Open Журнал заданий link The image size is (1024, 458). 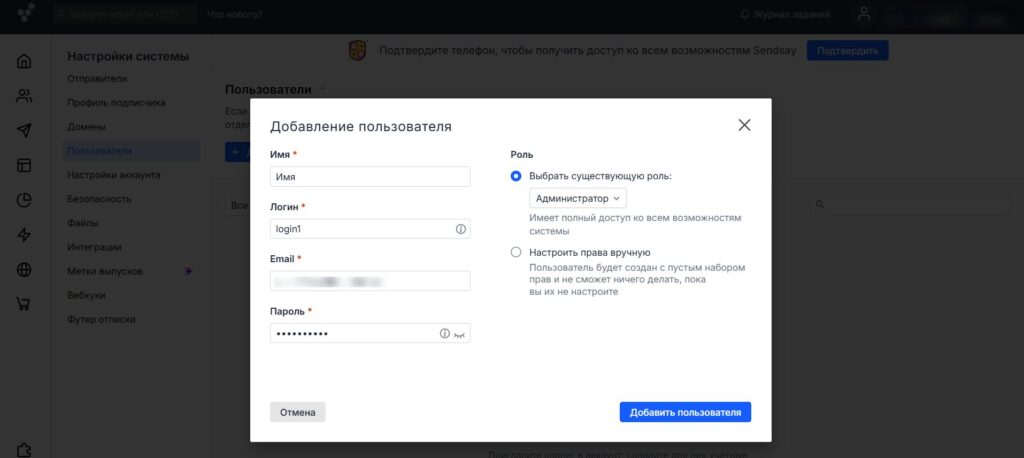click(x=792, y=14)
